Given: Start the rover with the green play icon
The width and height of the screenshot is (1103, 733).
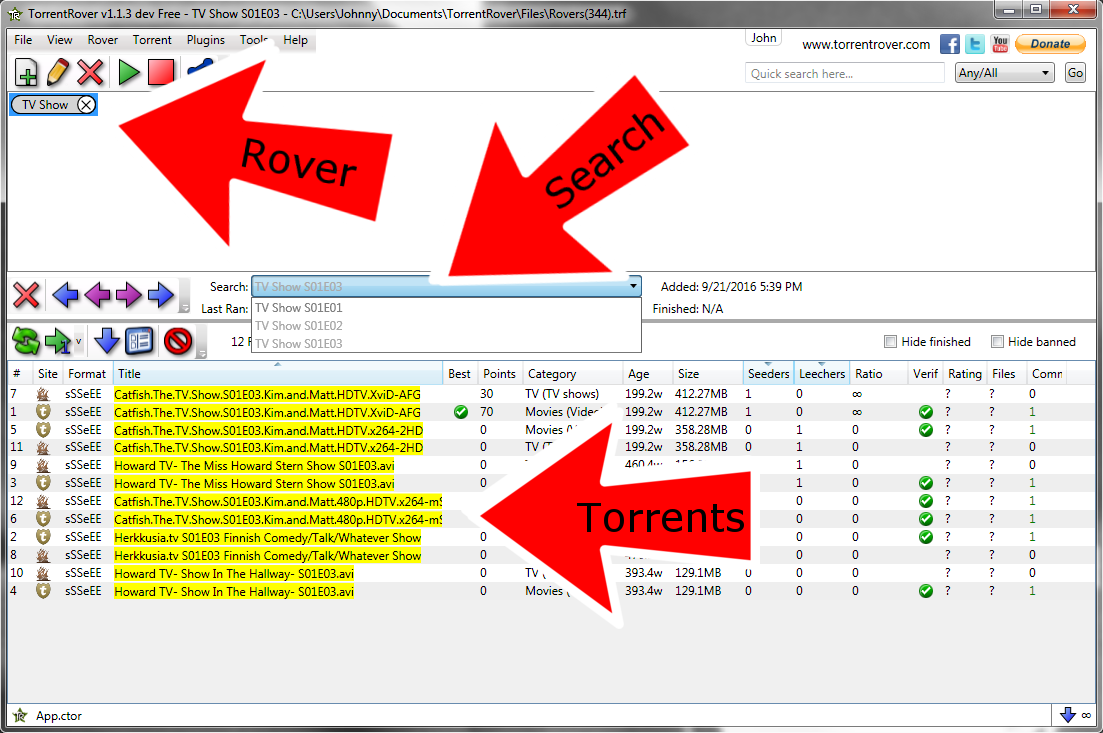Looking at the screenshot, I should pos(129,72).
